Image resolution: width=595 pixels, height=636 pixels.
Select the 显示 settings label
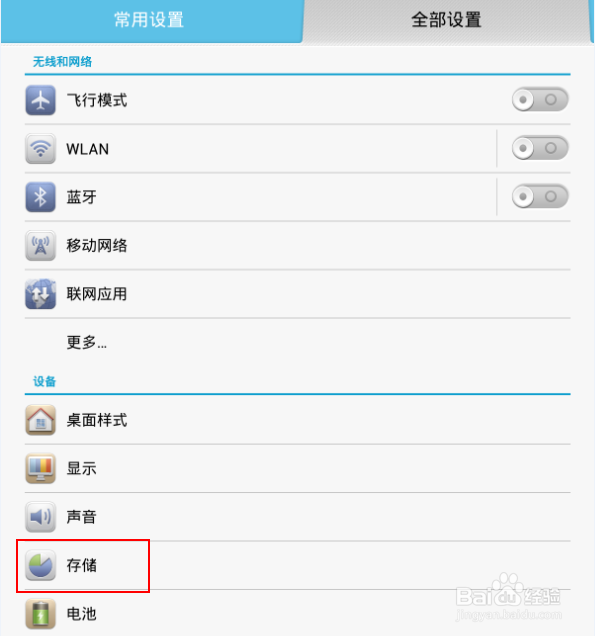(x=82, y=468)
